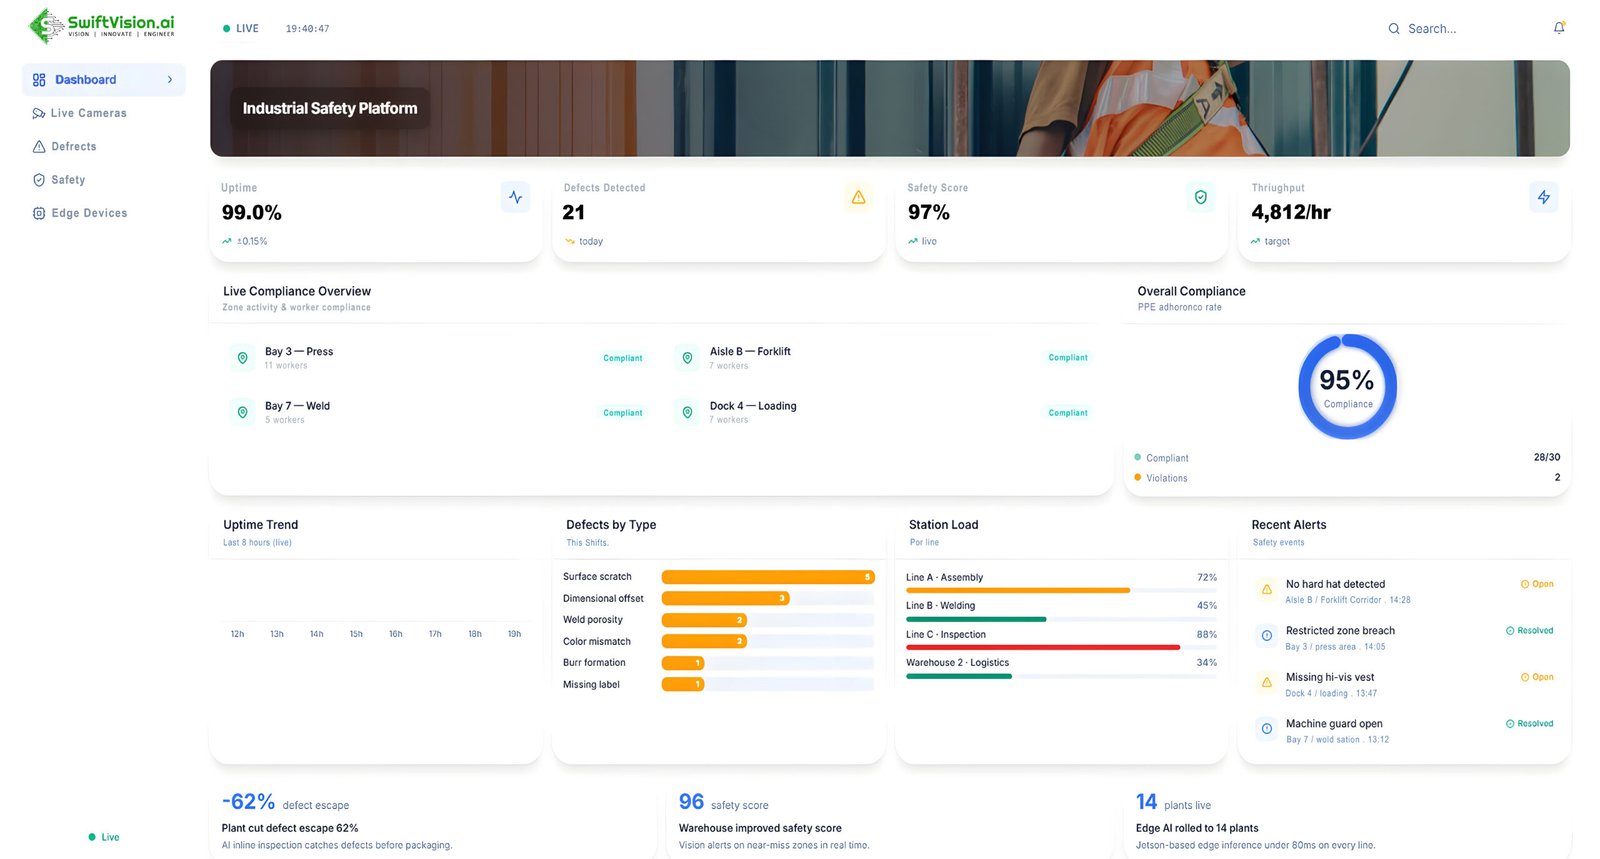
Task: Click the Dashboard grid icon
Action: click(39, 80)
